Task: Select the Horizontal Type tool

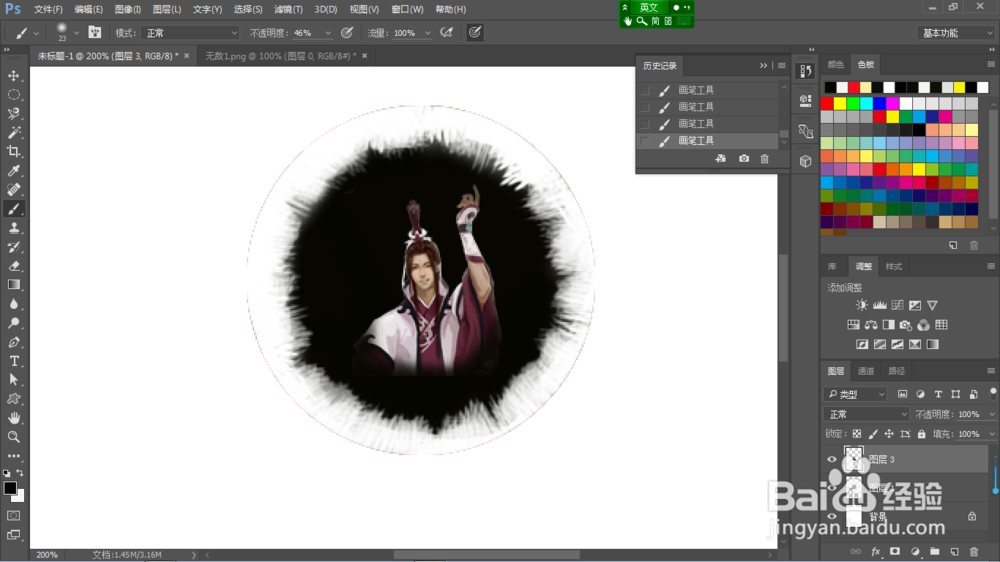Action: click(x=13, y=361)
